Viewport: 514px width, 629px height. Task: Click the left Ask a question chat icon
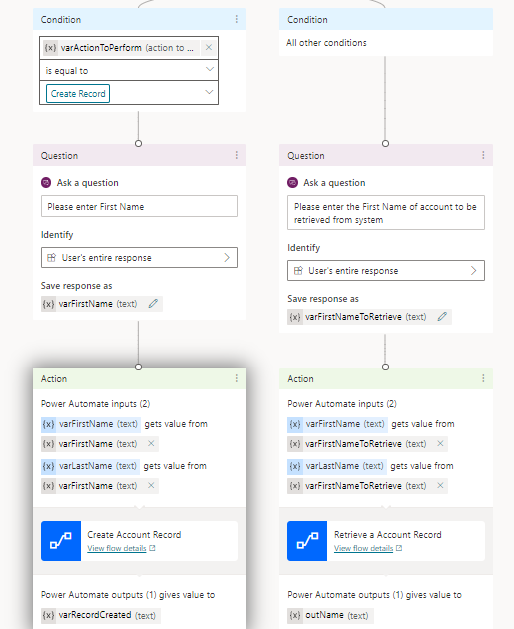tap(46, 183)
